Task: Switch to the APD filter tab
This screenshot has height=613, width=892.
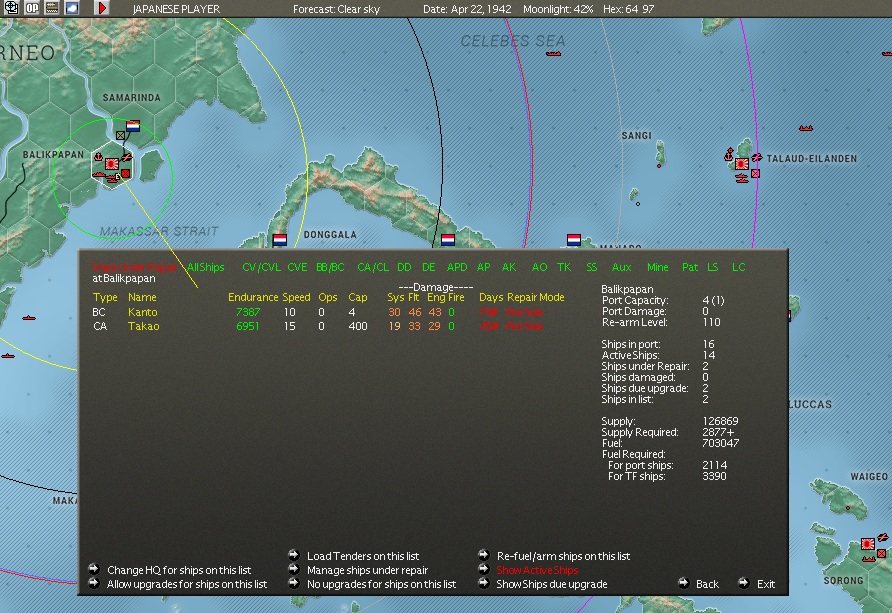Action: pos(457,267)
